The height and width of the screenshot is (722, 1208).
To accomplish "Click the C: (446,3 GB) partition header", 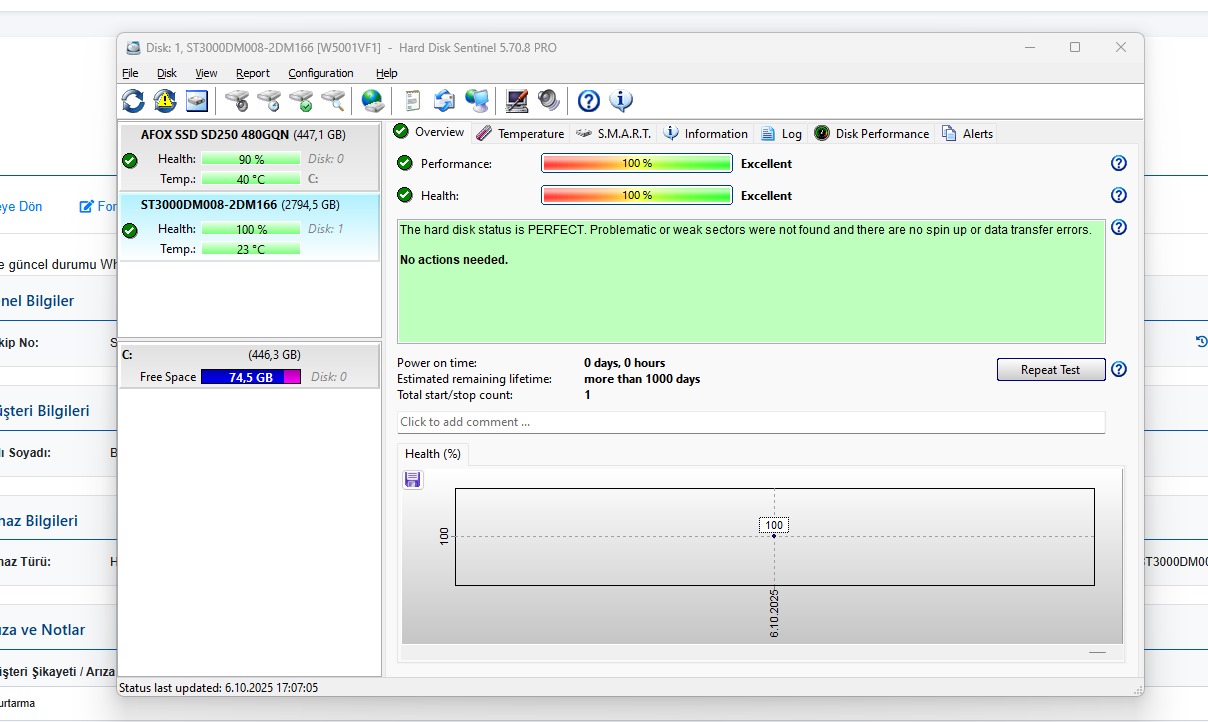I will pos(250,355).
